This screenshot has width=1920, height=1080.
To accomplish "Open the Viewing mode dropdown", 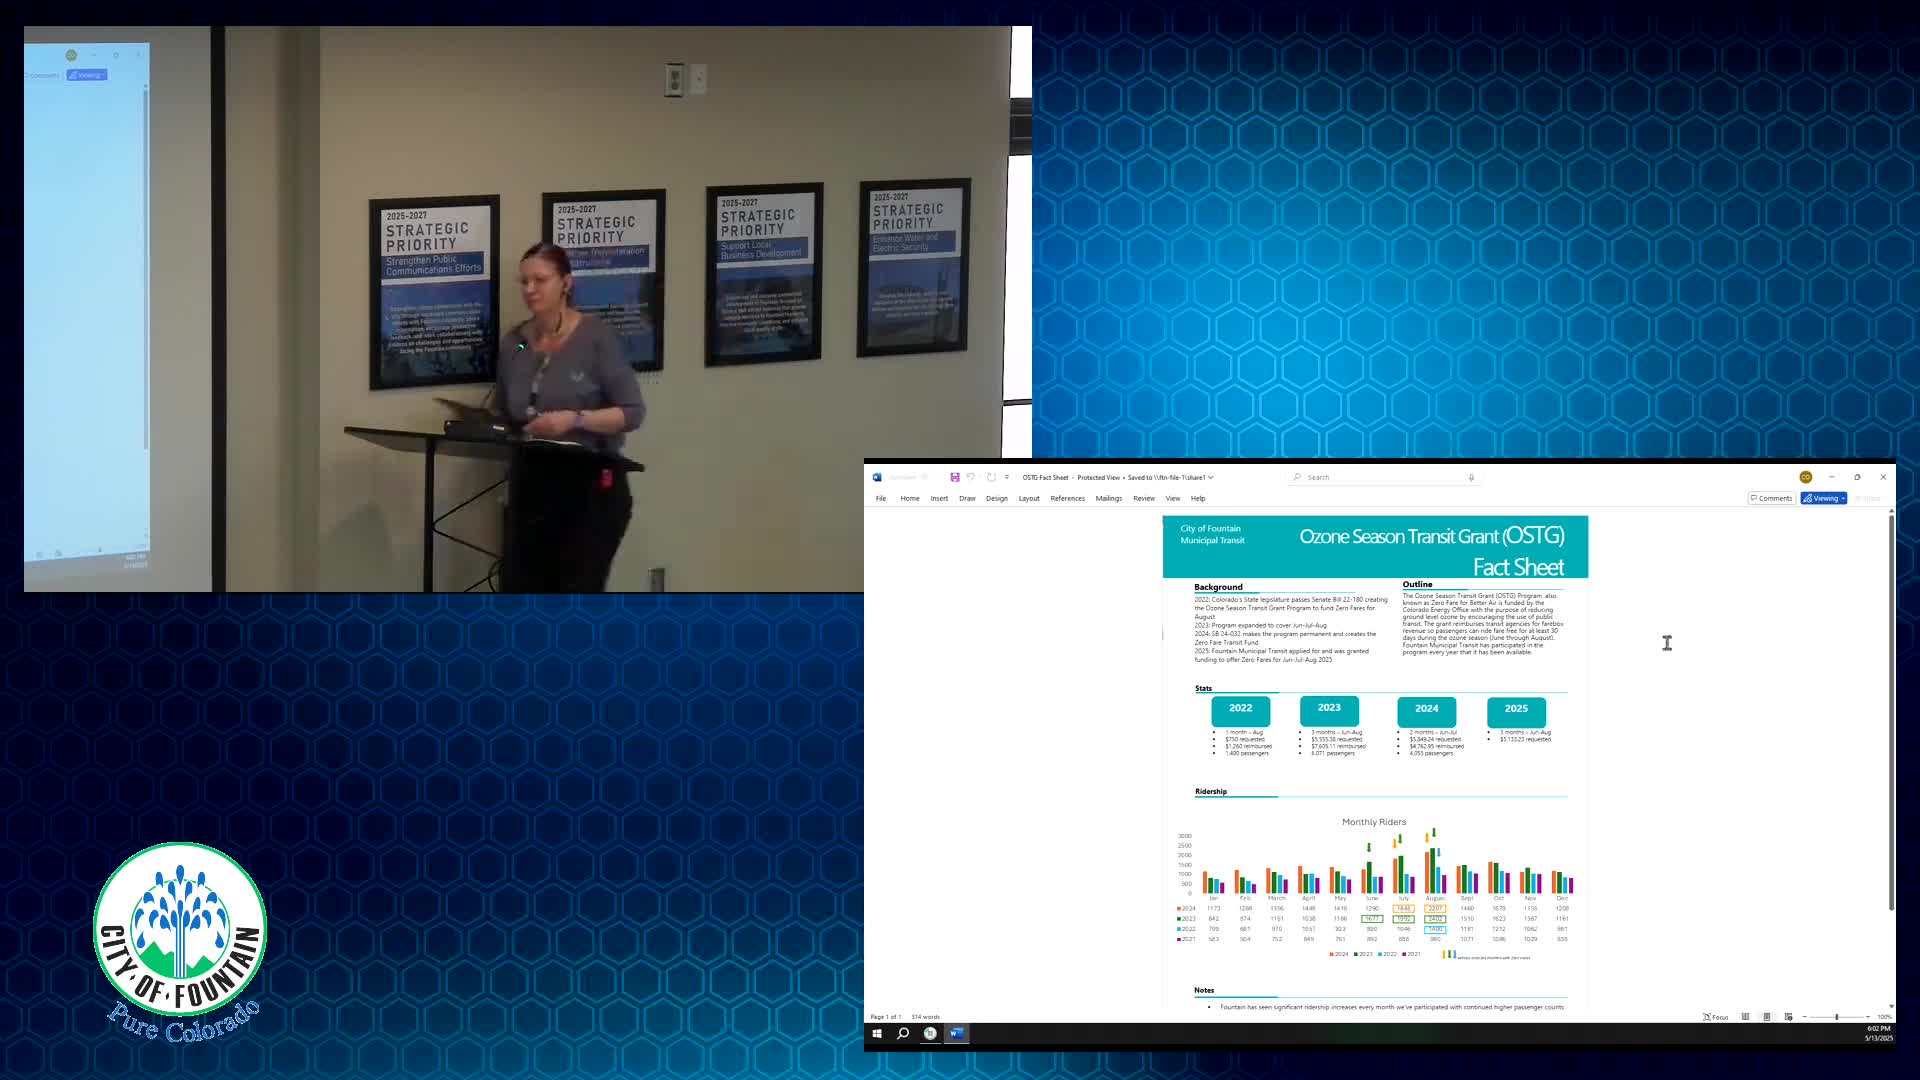I will (1824, 498).
